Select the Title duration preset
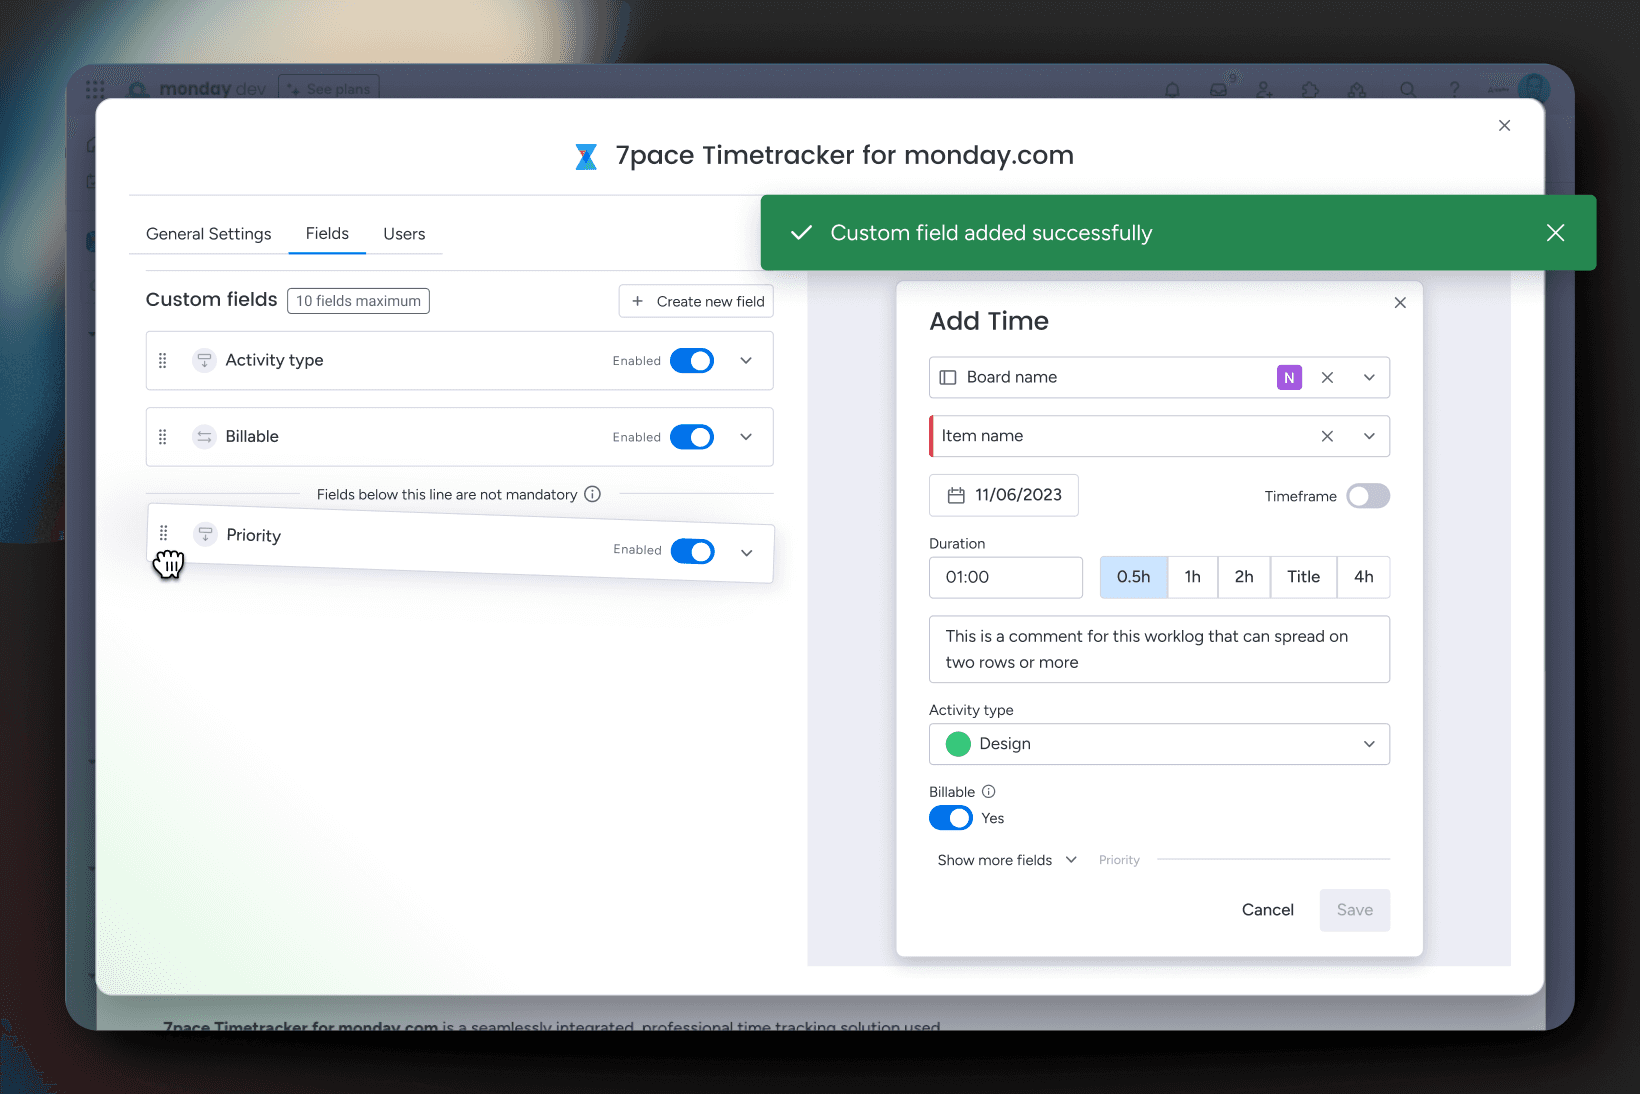The width and height of the screenshot is (1640, 1094). point(1304,577)
